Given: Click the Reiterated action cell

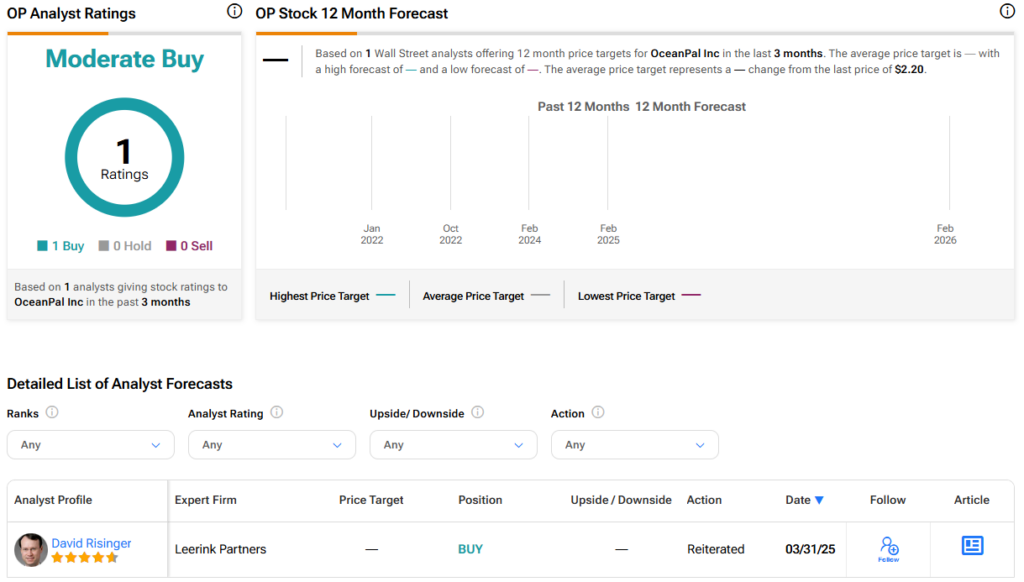Looking at the screenshot, I should click(716, 549).
